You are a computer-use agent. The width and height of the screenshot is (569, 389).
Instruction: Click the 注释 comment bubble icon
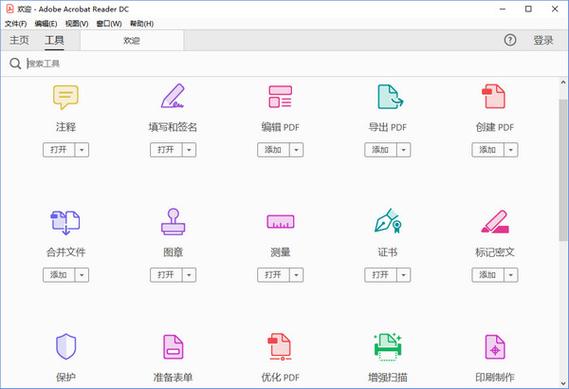point(66,97)
